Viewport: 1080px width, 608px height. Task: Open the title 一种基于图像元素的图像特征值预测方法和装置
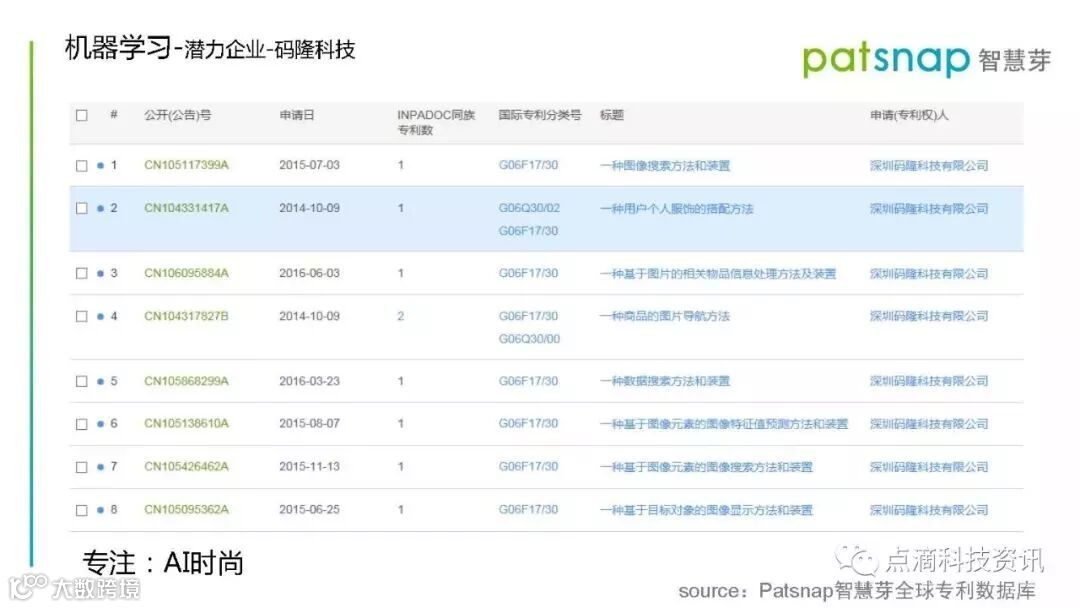724,424
